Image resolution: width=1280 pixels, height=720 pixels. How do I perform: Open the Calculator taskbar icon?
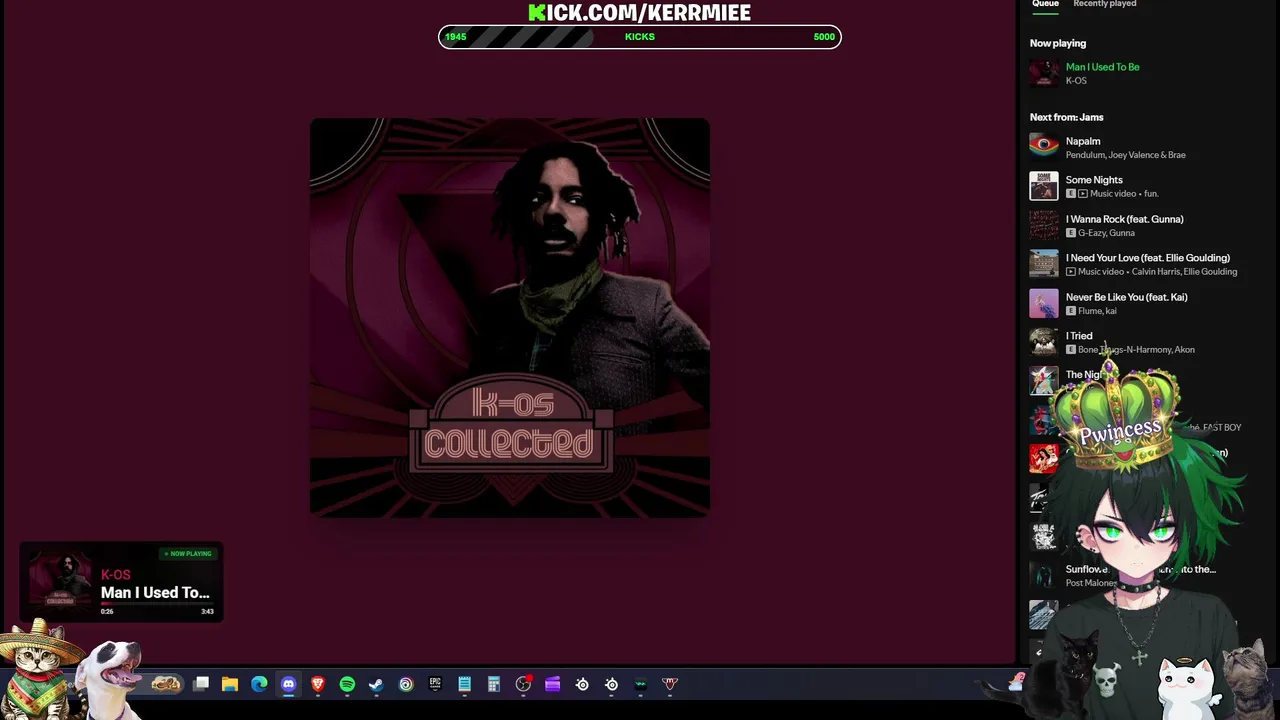point(493,684)
